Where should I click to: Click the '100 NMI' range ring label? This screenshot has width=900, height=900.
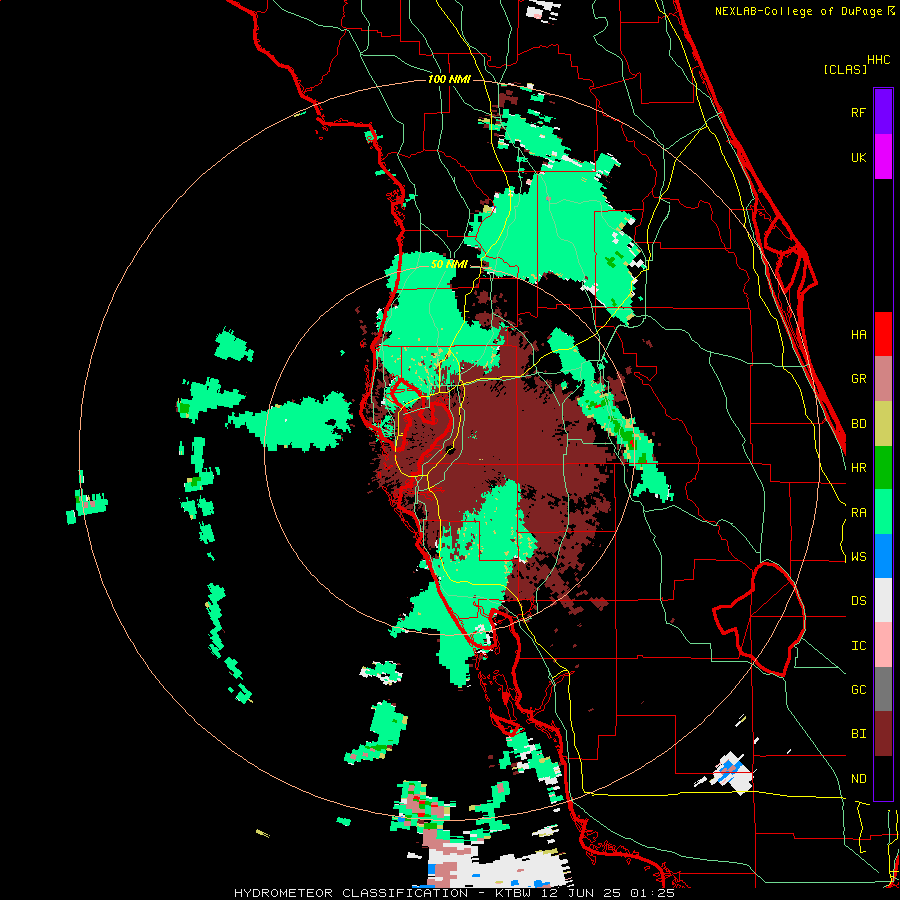[x=449, y=79]
